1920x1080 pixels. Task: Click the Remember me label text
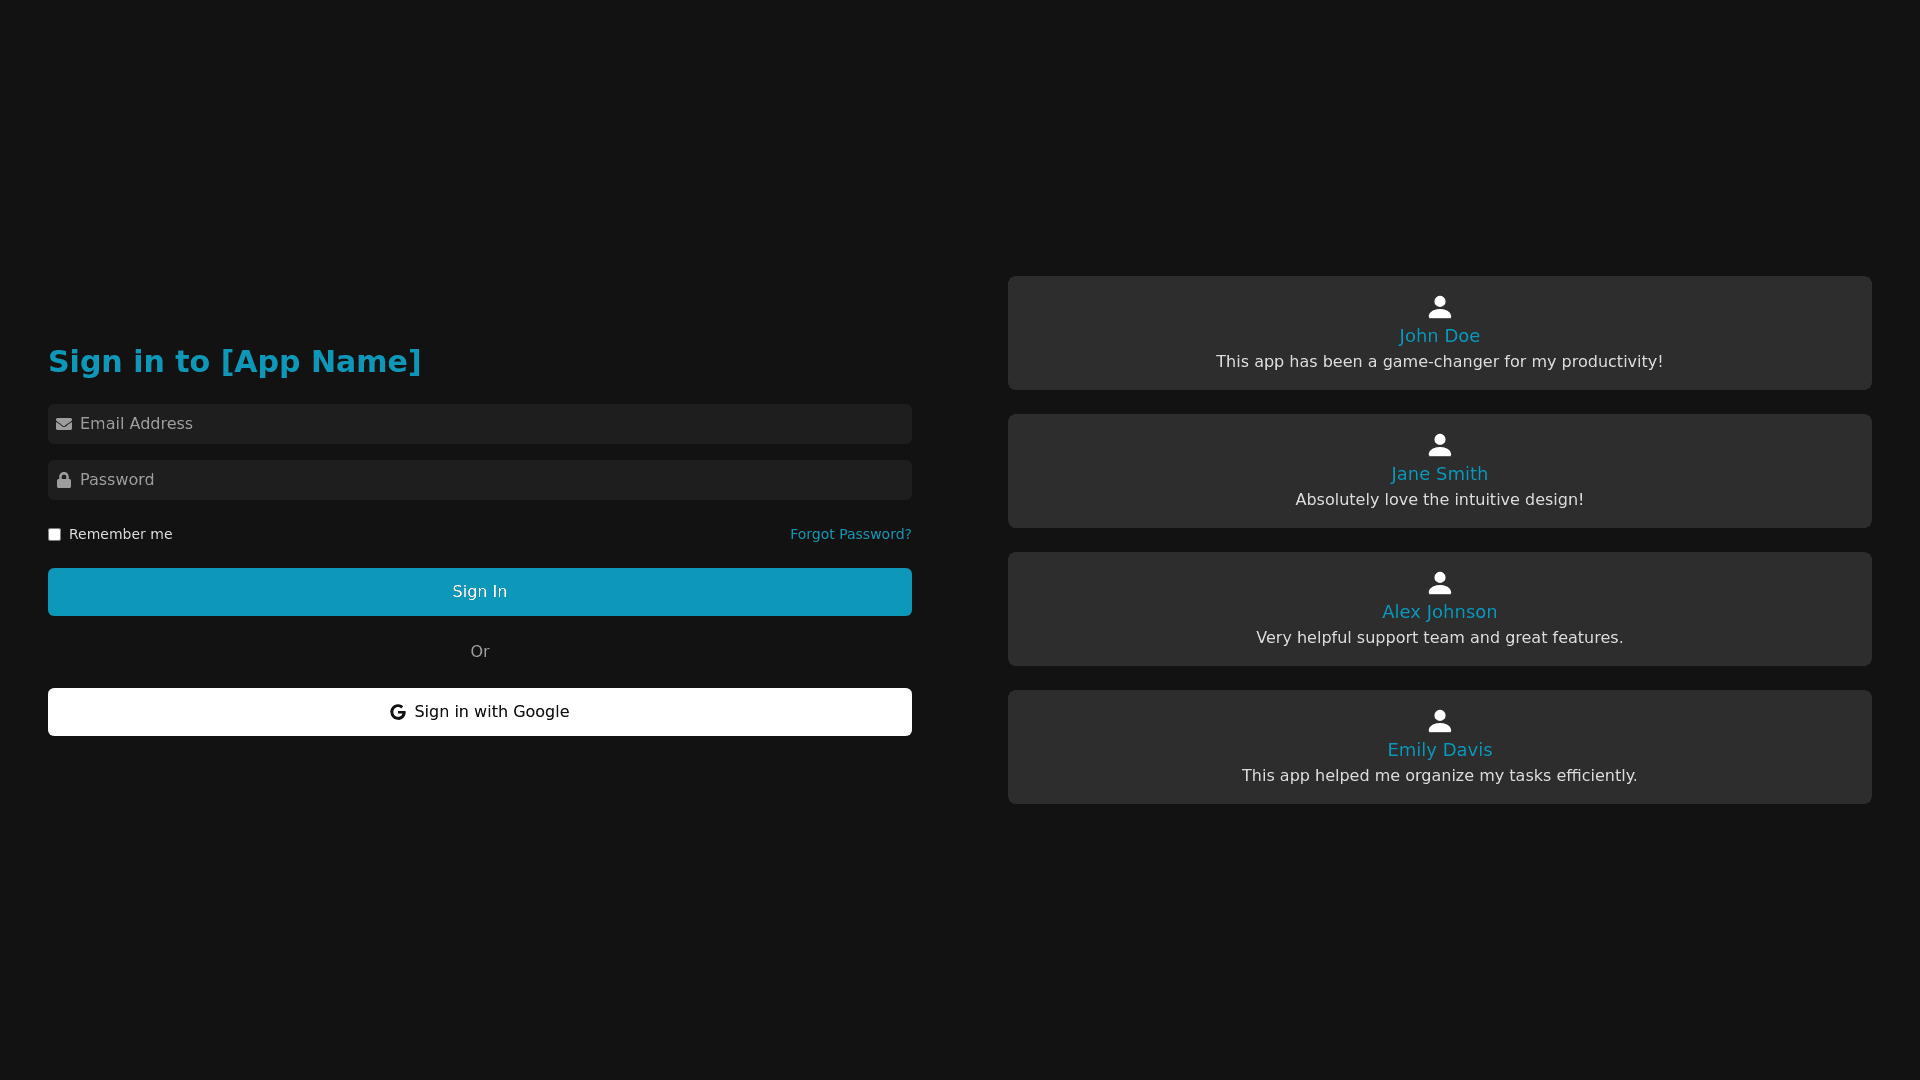(120, 535)
